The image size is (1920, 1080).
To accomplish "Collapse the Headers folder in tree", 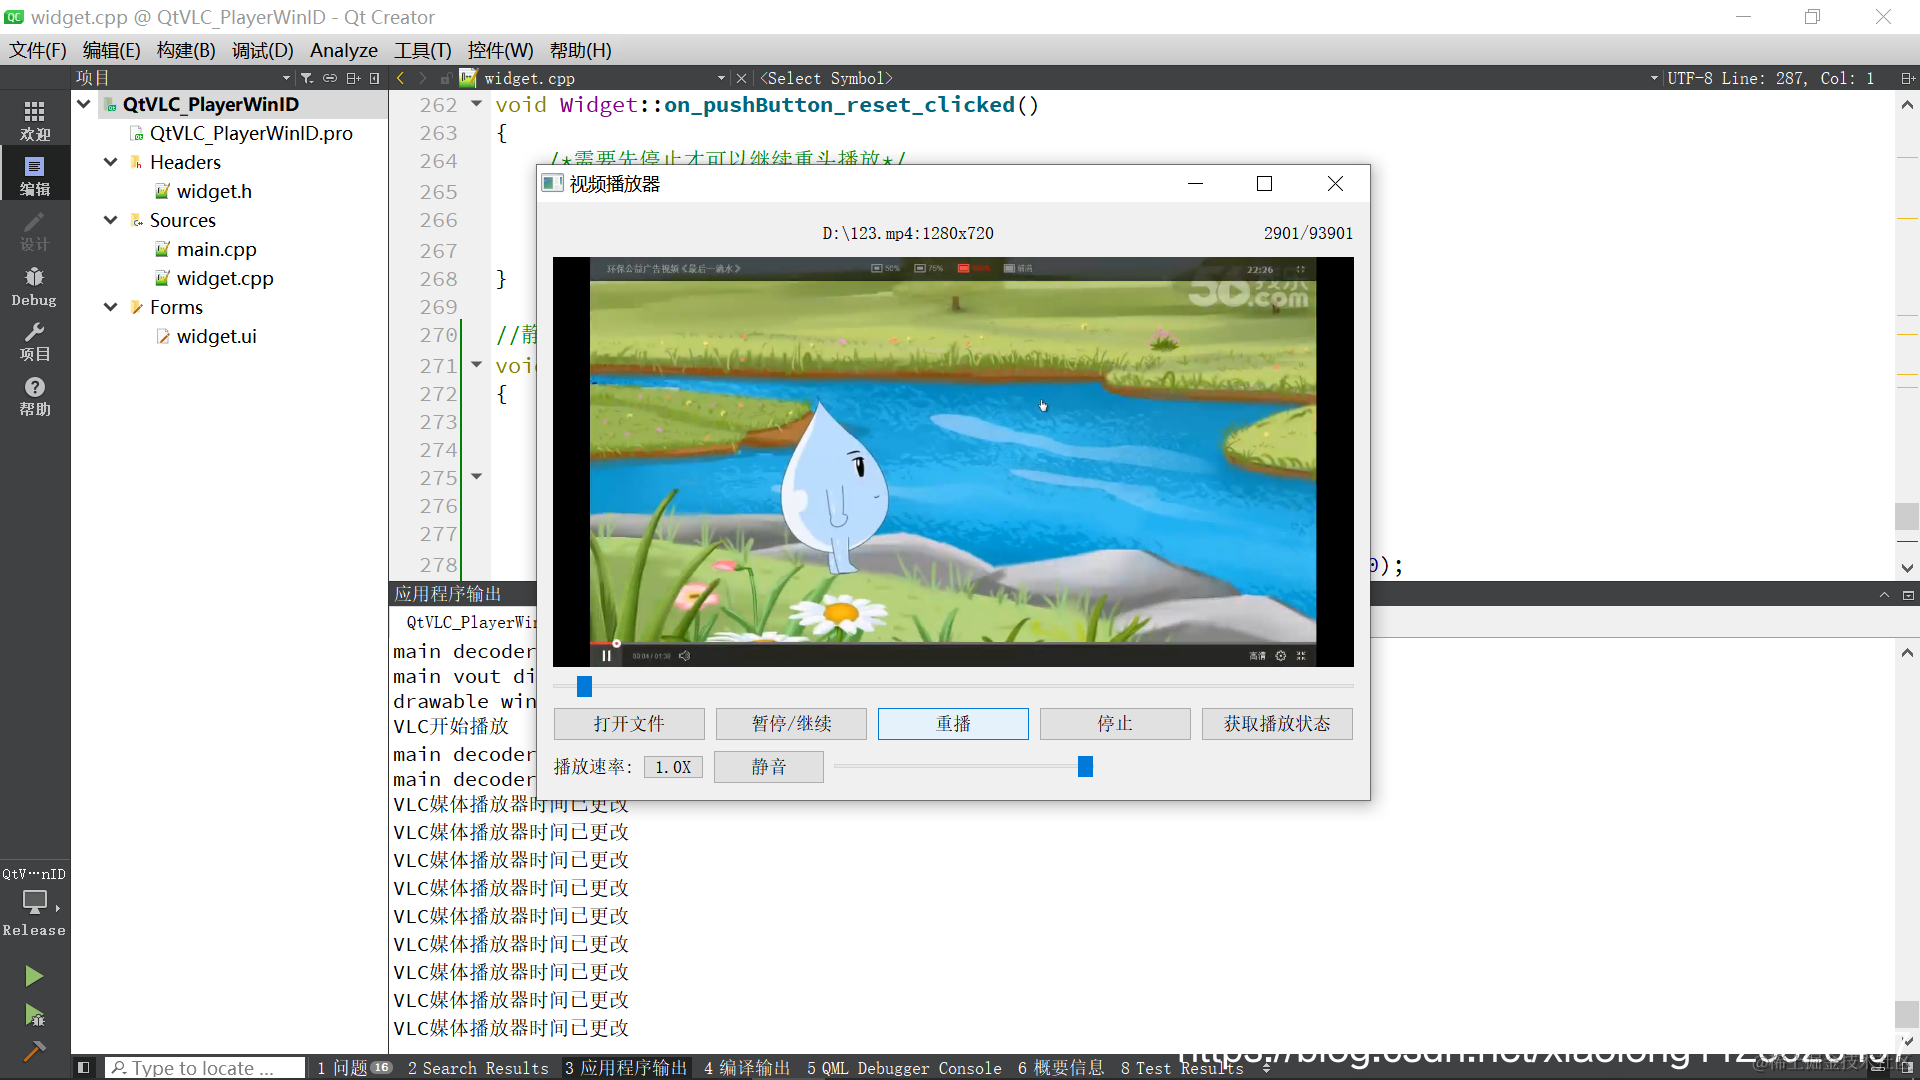I will click(111, 162).
